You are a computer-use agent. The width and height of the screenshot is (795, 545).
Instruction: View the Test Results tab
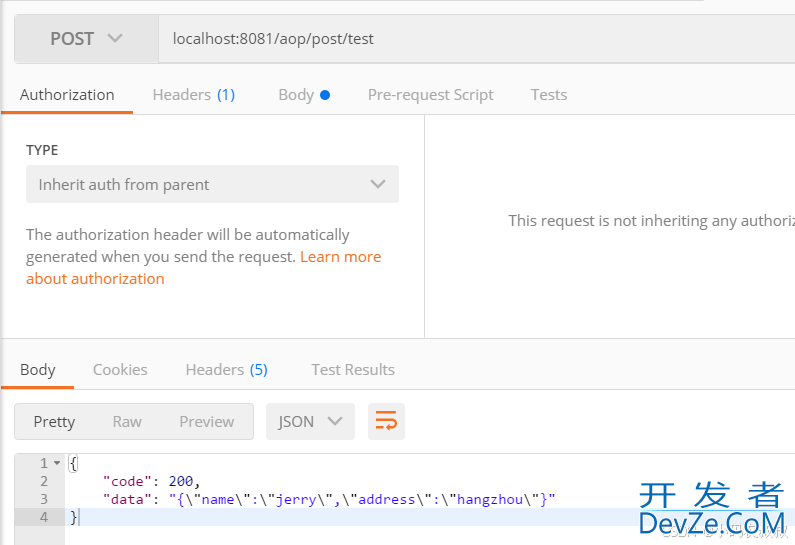click(x=353, y=370)
